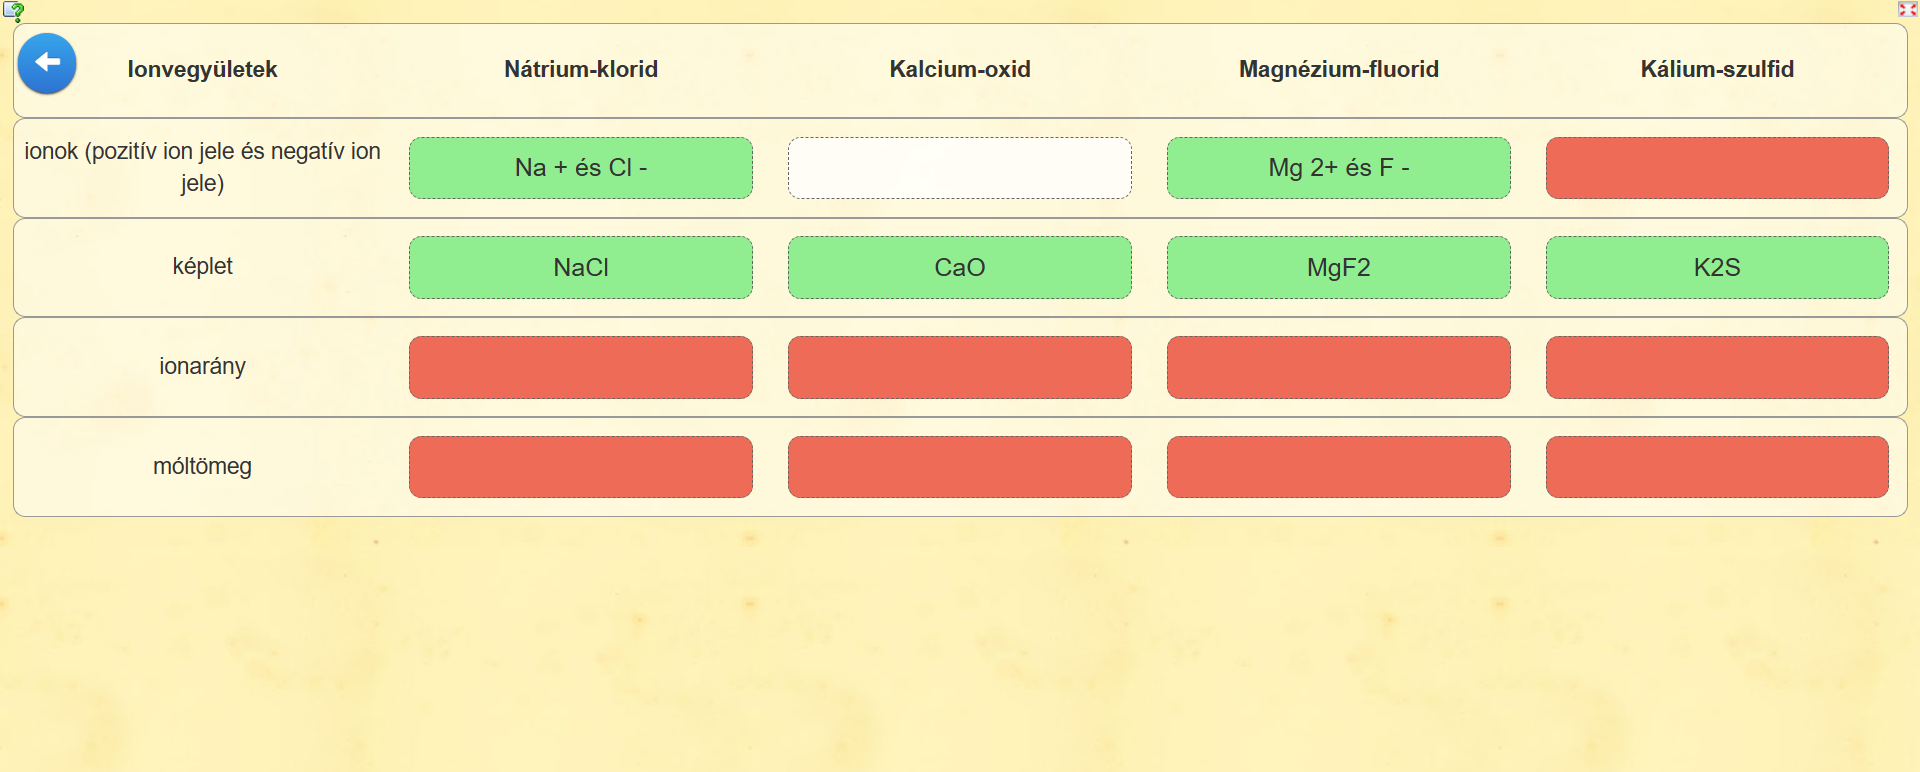This screenshot has height=772, width=1920.
Task: Click the red Kálium-szulfid ions cell
Action: tap(1717, 168)
